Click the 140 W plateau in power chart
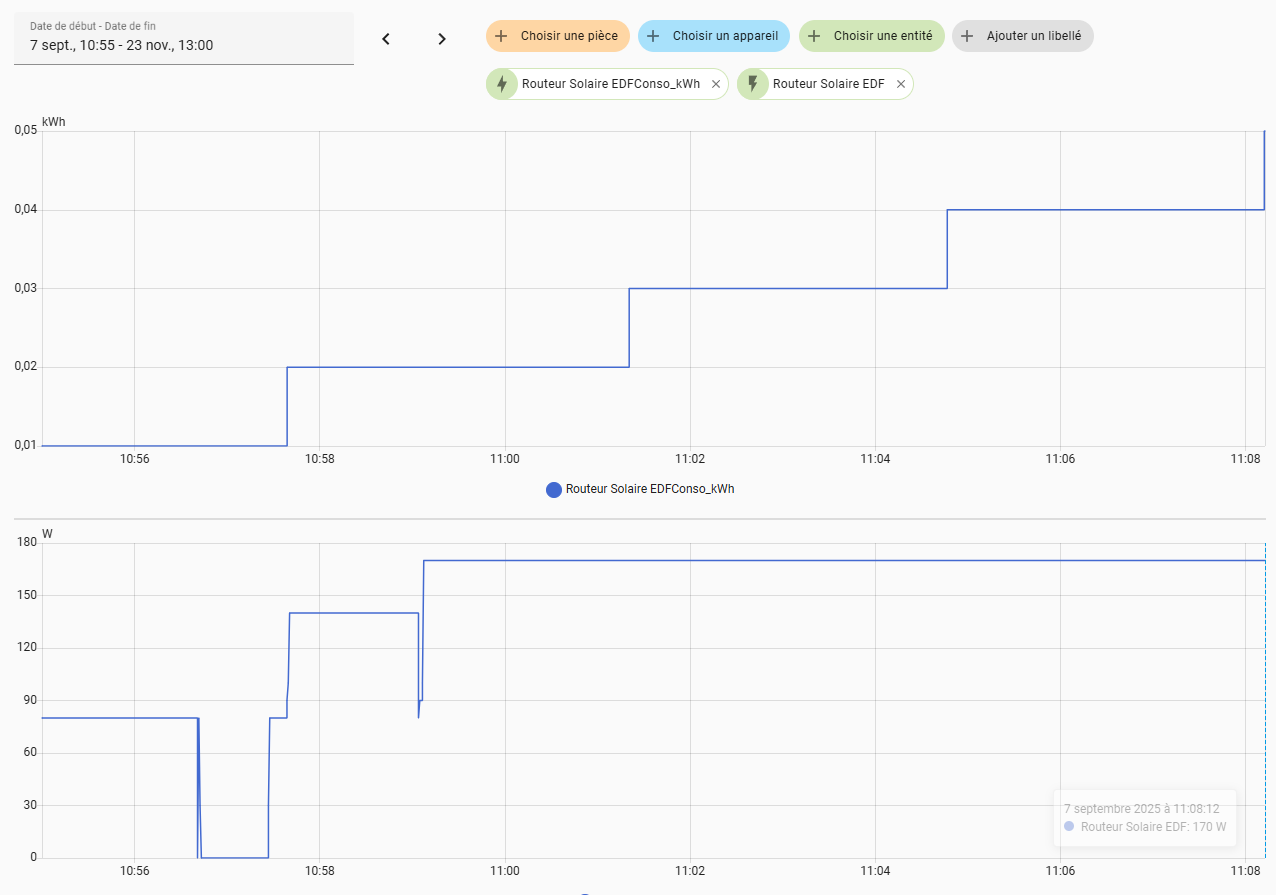 pos(353,612)
